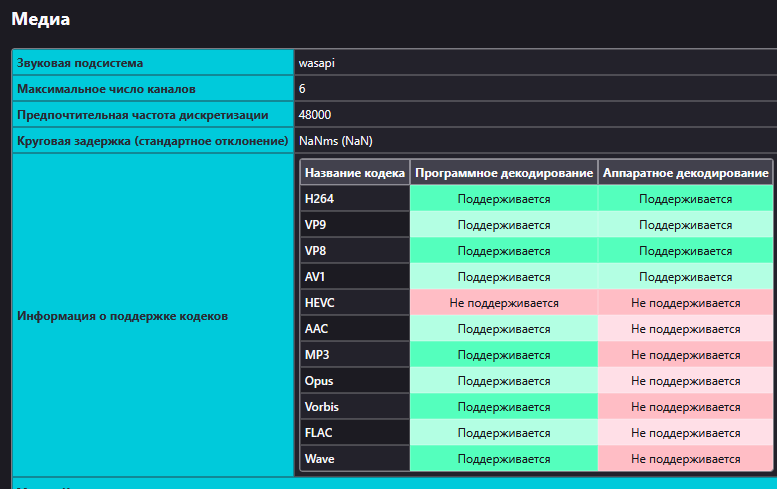This screenshot has width=777, height=489.
Task: Click the Программное декодирование column header
Action: pyautogui.click(x=504, y=173)
